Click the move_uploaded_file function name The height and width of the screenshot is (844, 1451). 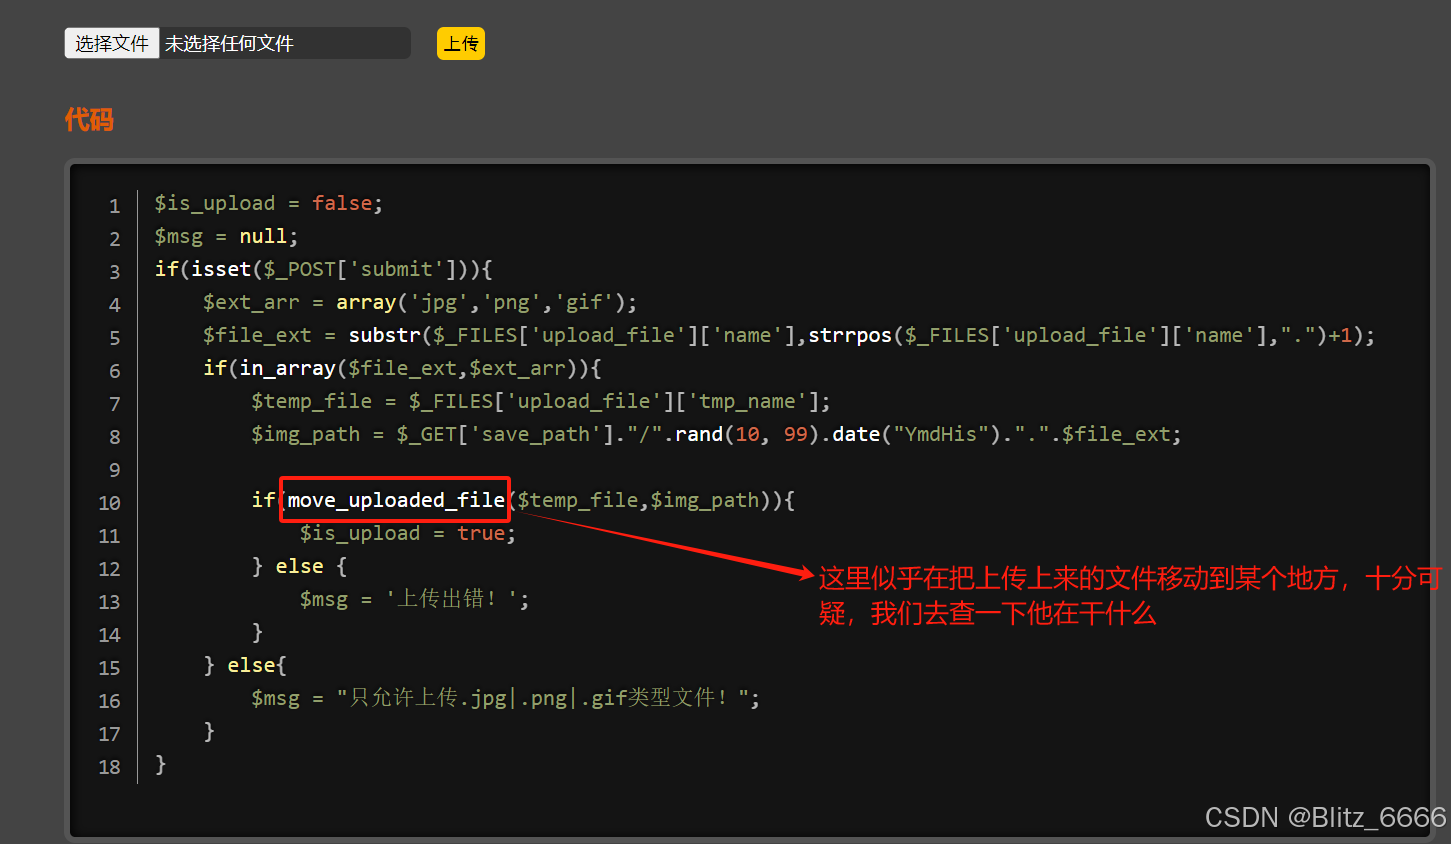(x=396, y=500)
